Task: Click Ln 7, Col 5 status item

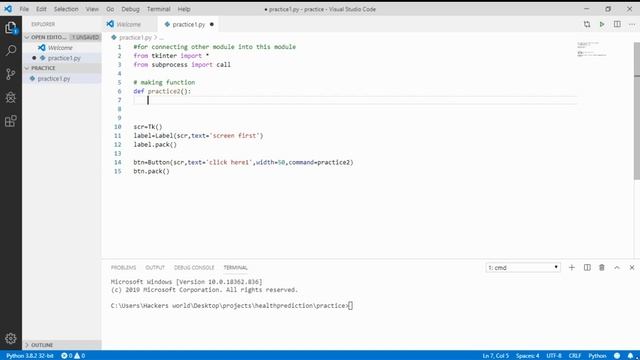Action: pyautogui.click(x=496, y=356)
